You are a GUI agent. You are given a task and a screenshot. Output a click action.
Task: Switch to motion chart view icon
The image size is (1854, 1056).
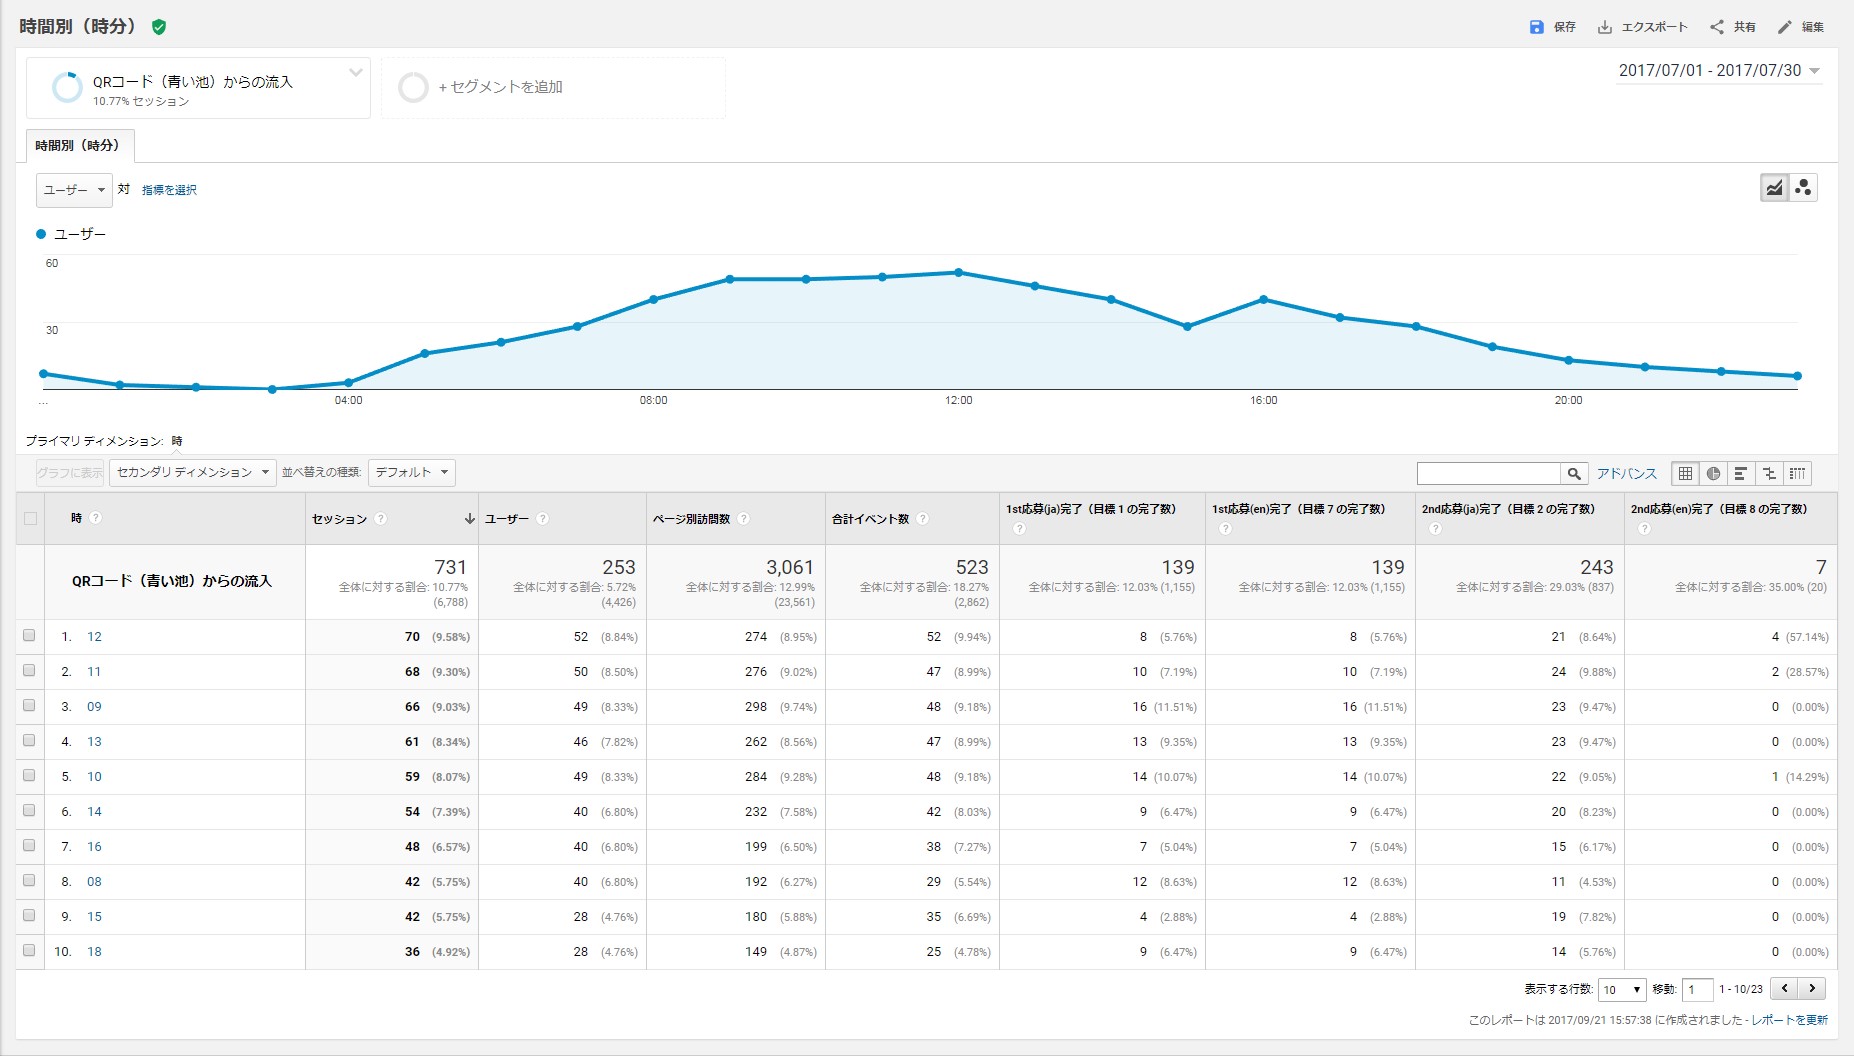[1803, 188]
